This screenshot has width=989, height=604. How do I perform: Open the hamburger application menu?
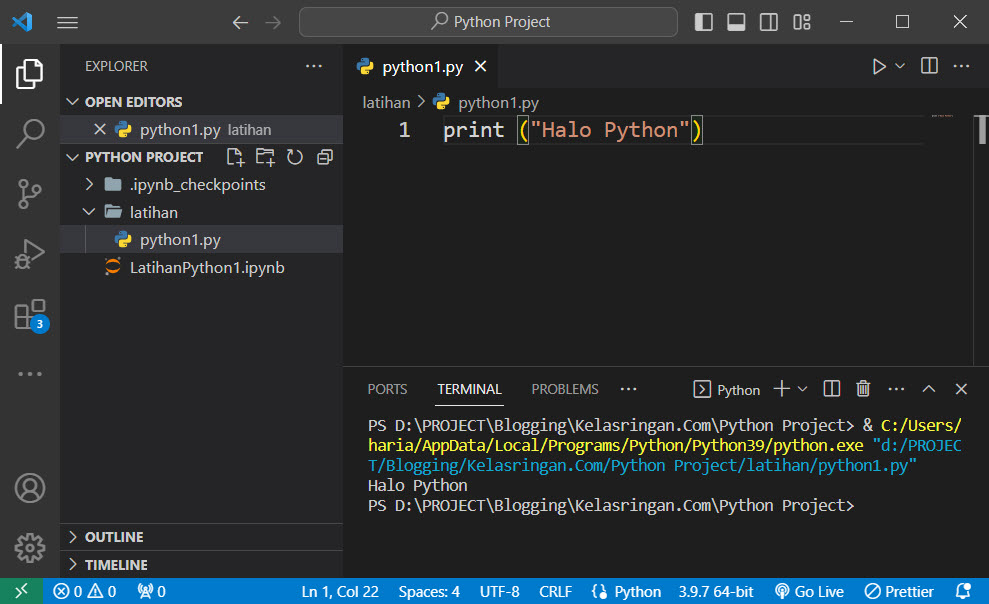(67, 23)
